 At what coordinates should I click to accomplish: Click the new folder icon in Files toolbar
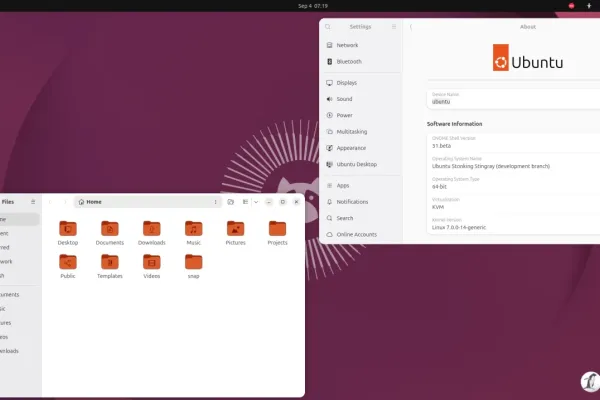[230, 202]
